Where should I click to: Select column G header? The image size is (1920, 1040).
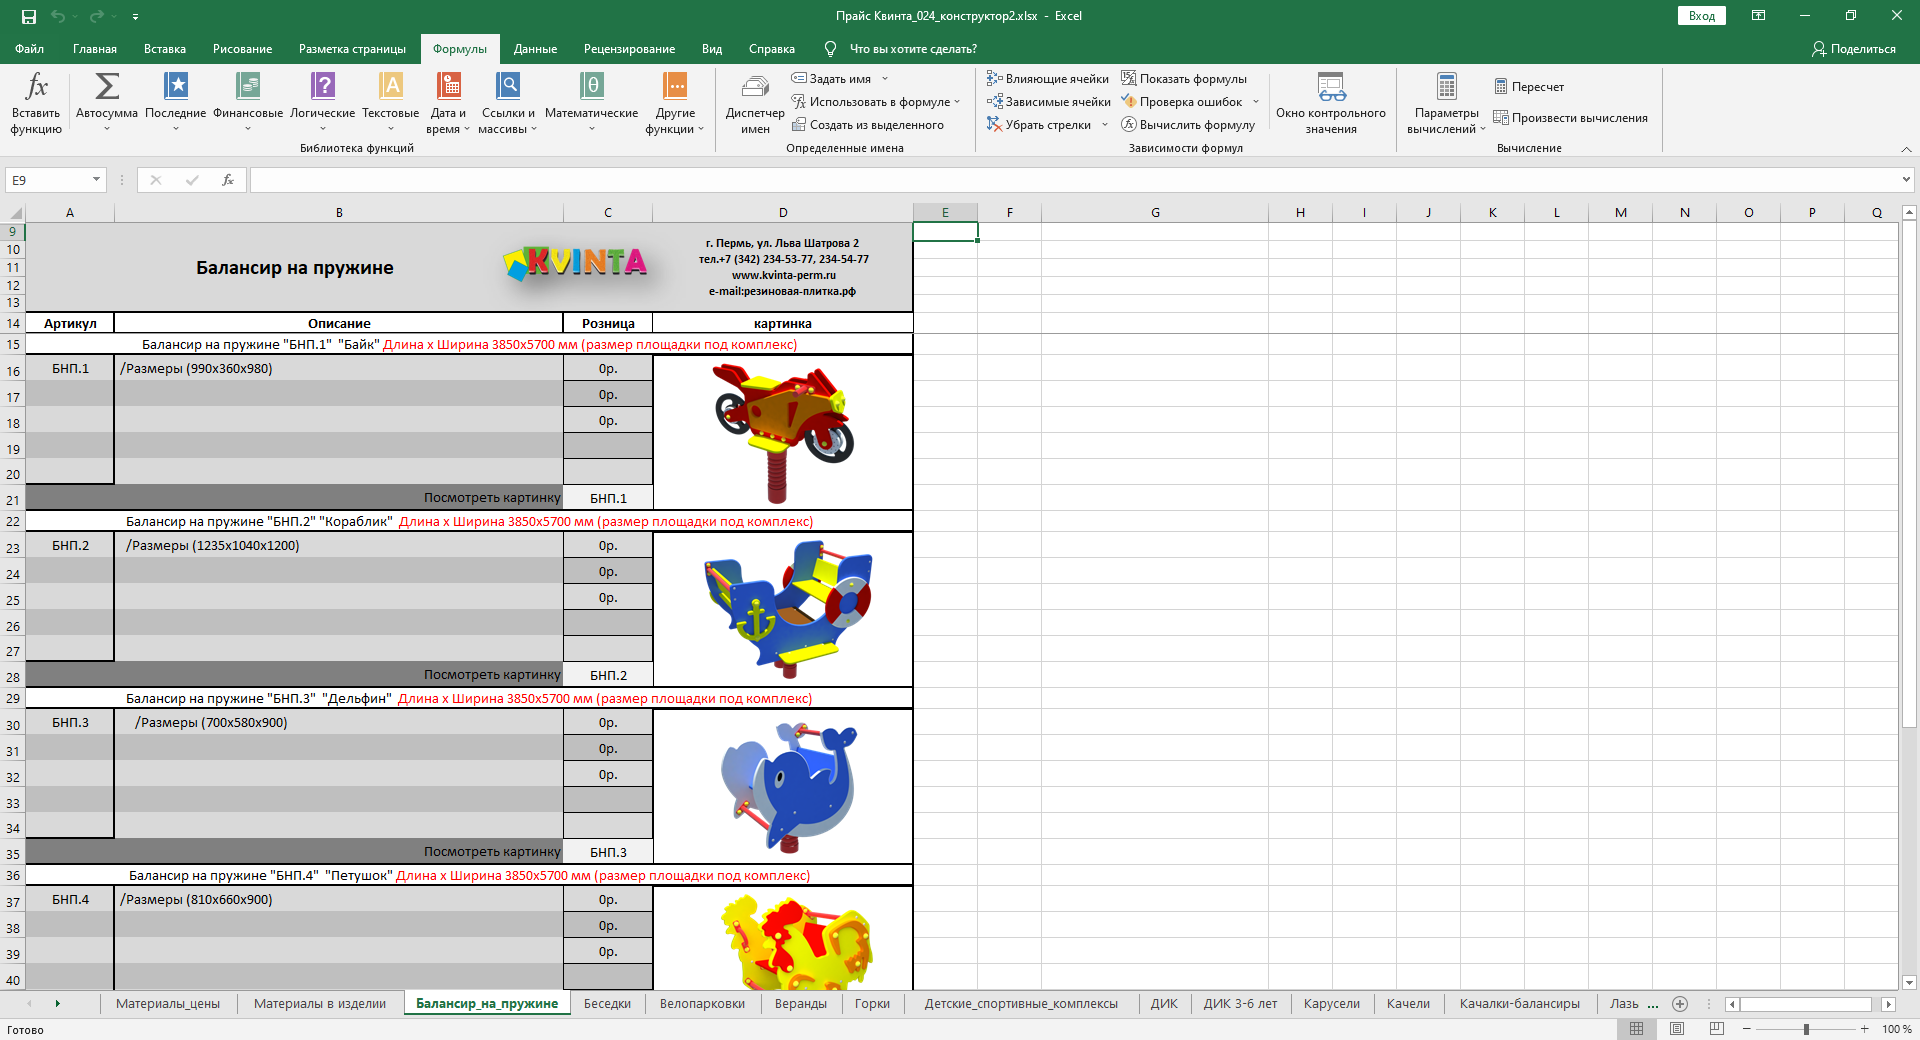[1155, 213]
